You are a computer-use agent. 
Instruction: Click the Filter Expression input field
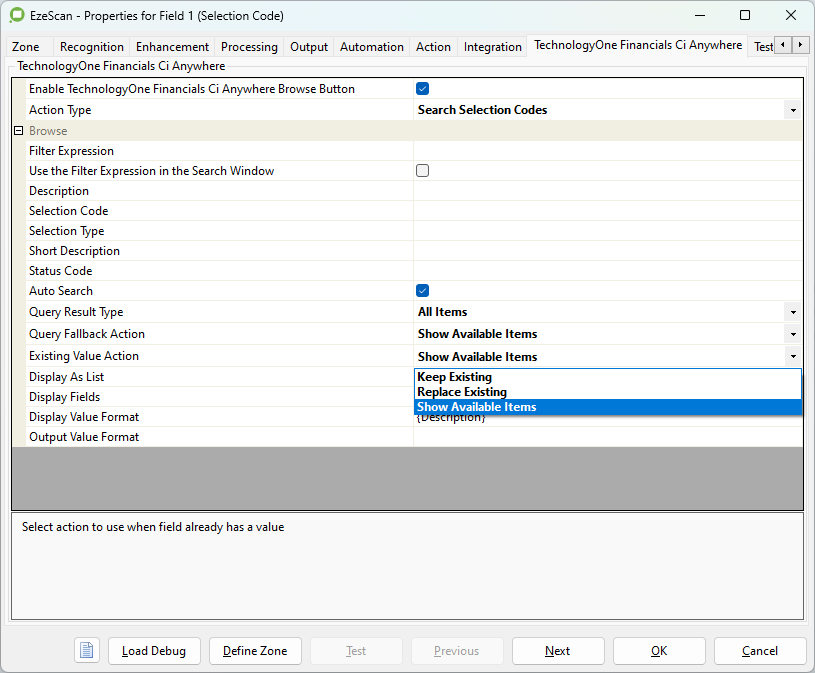point(607,151)
